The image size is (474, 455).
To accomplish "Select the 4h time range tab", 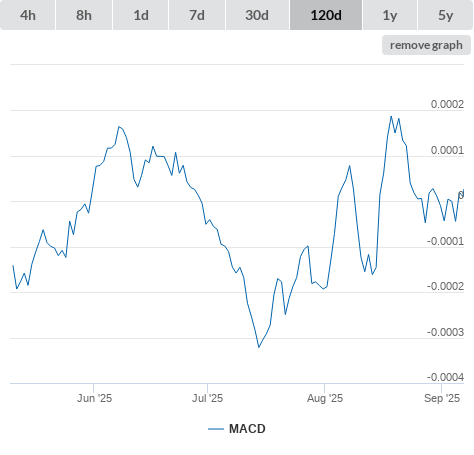I will point(28,15).
